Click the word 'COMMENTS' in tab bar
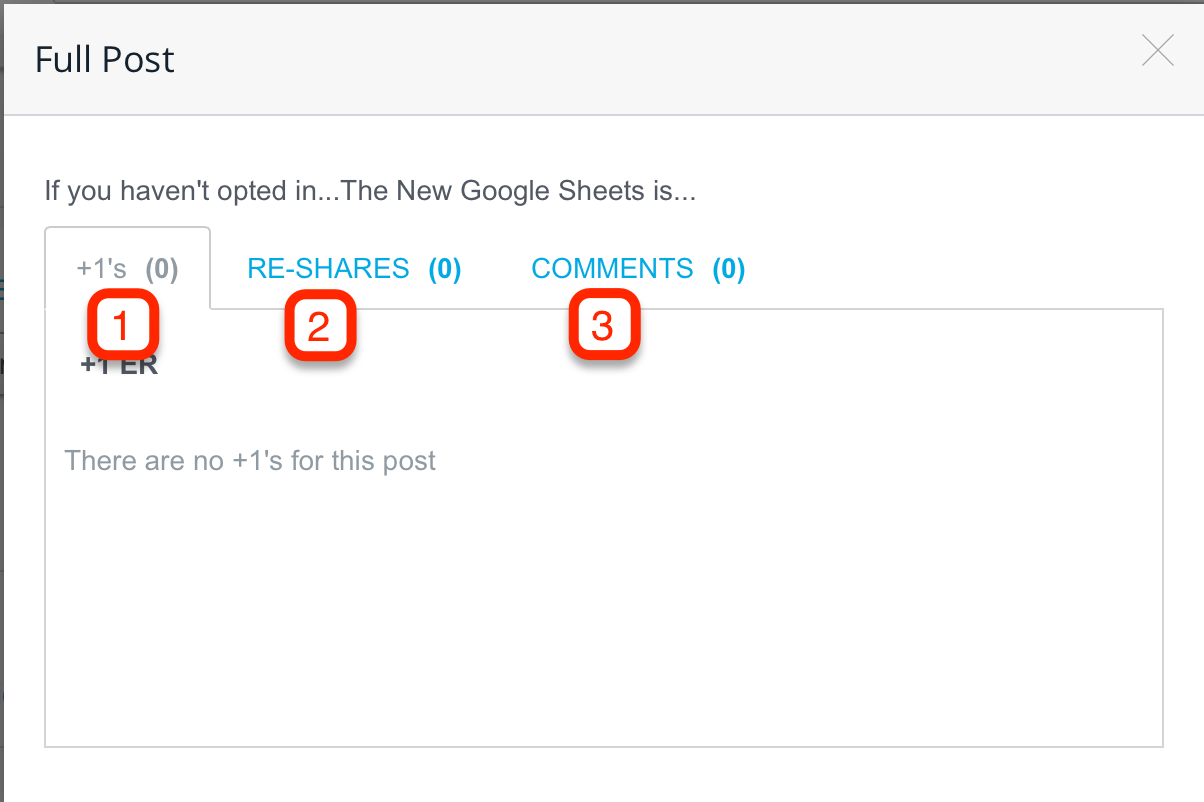This screenshot has width=1204, height=802. (x=612, y=269)
